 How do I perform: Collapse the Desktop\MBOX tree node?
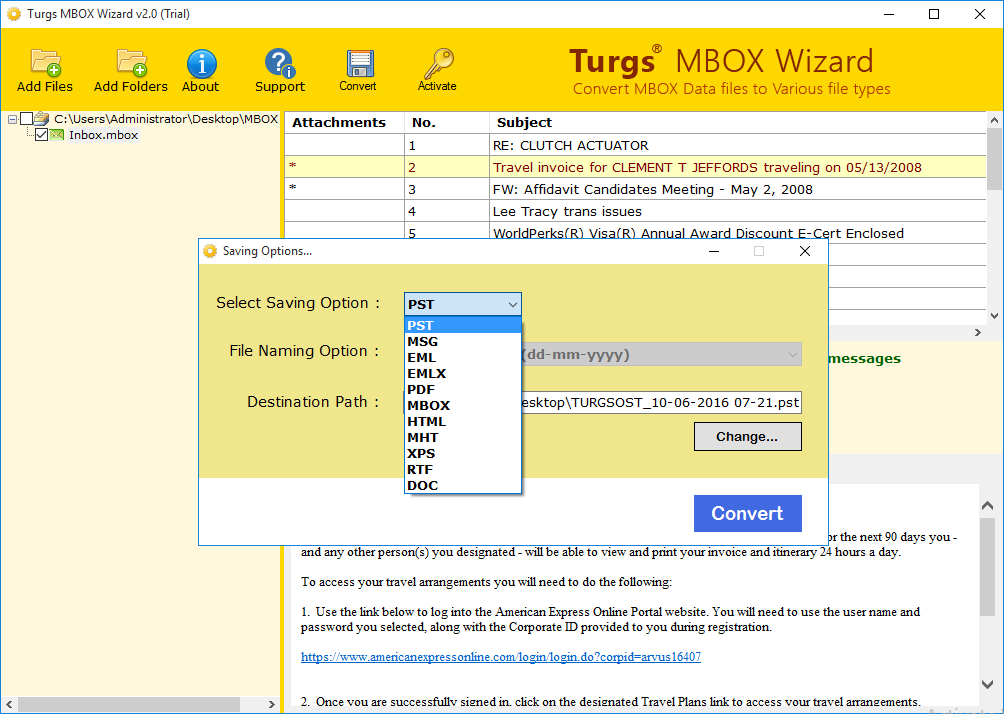click(x=12, y=119)
